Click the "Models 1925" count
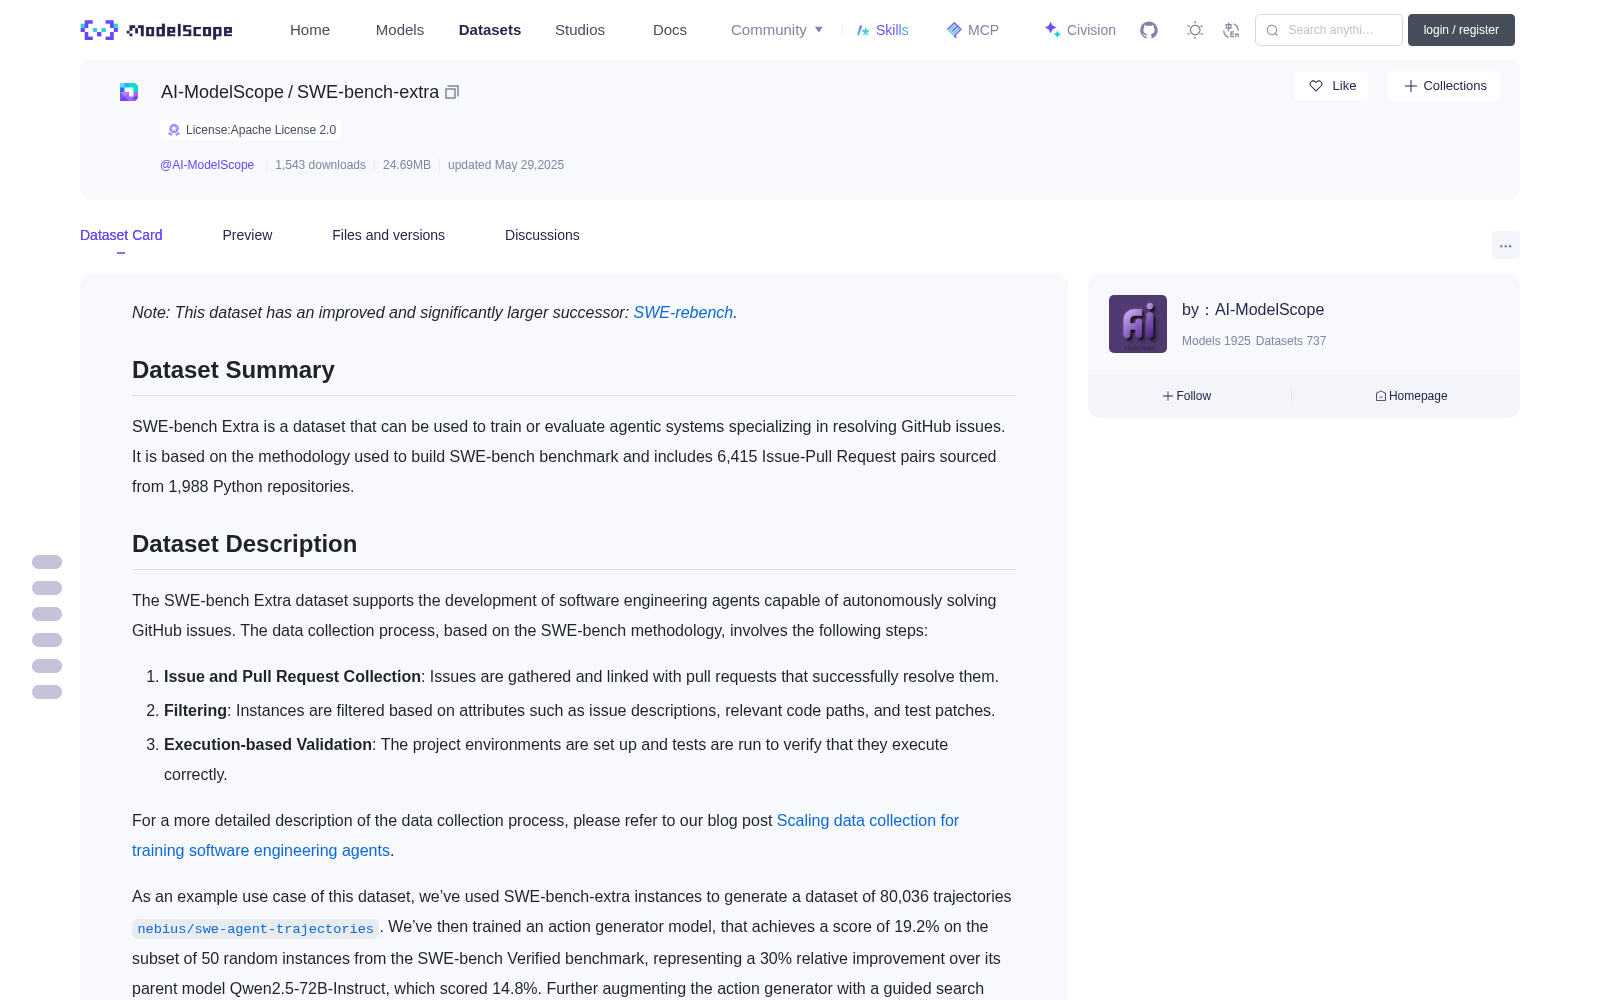 pos(1216,341)
